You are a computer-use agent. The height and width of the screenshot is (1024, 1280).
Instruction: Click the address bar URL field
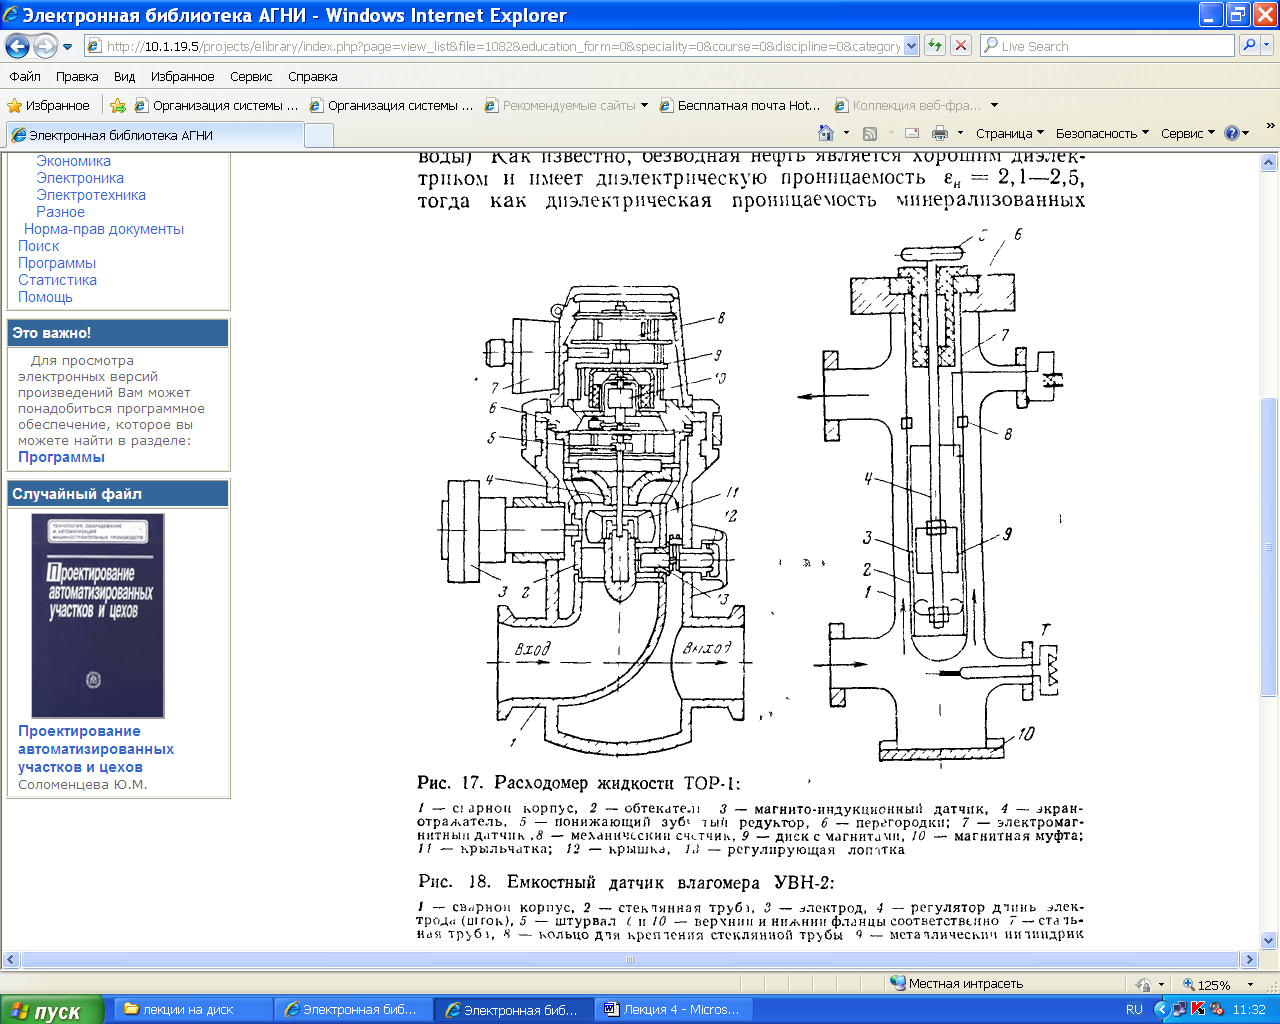click(494, 46)
